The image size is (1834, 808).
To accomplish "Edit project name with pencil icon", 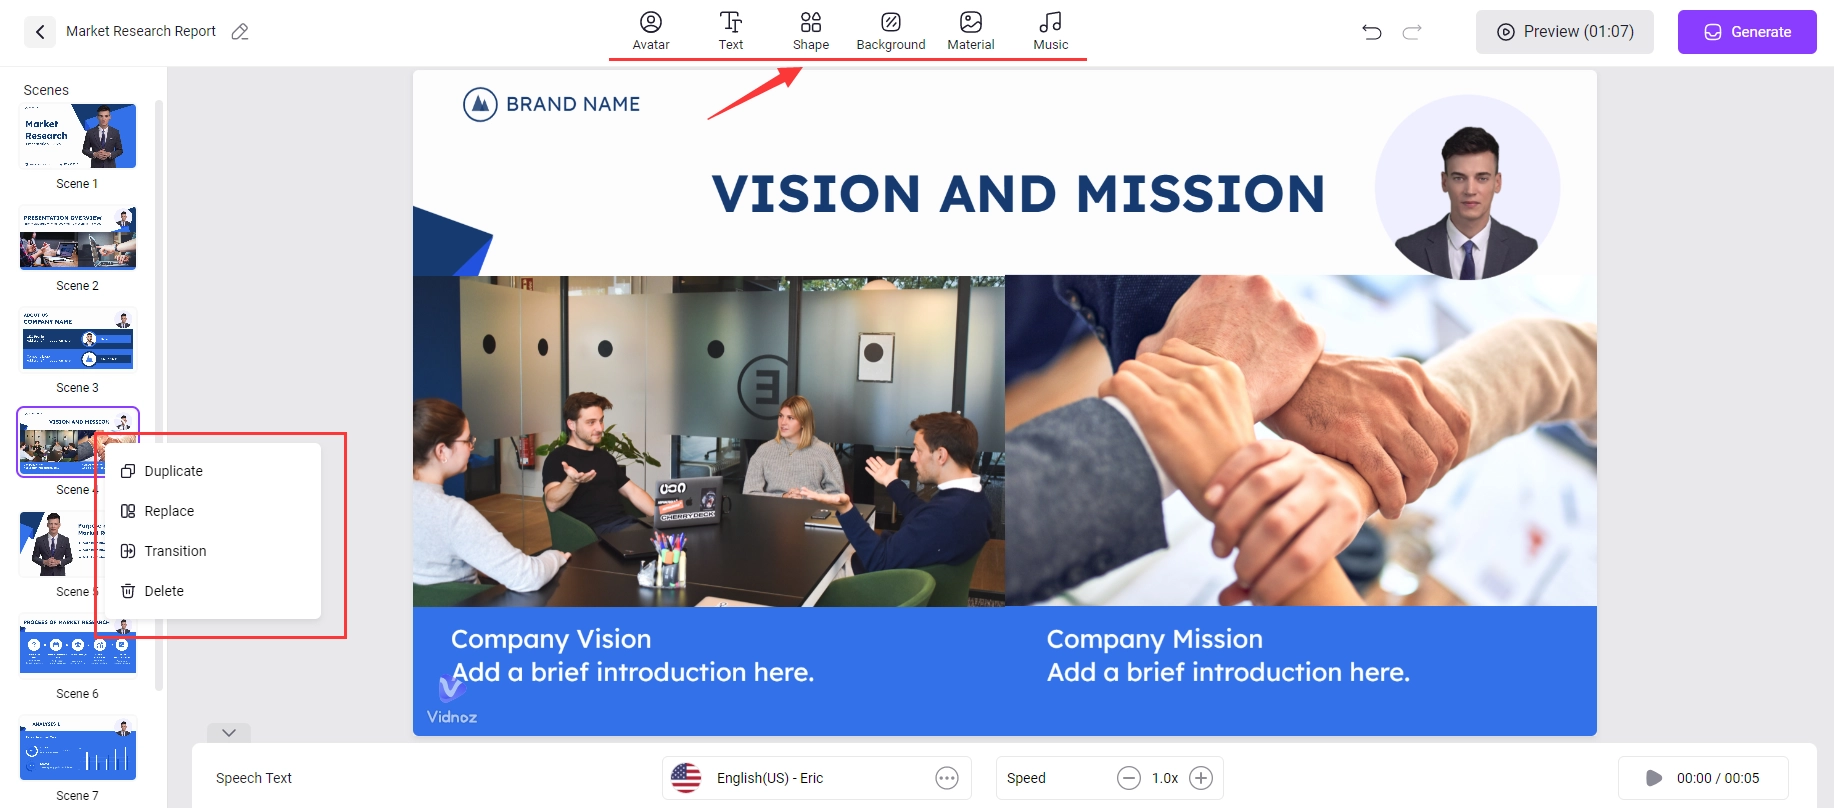I will (x=240, y=32).
